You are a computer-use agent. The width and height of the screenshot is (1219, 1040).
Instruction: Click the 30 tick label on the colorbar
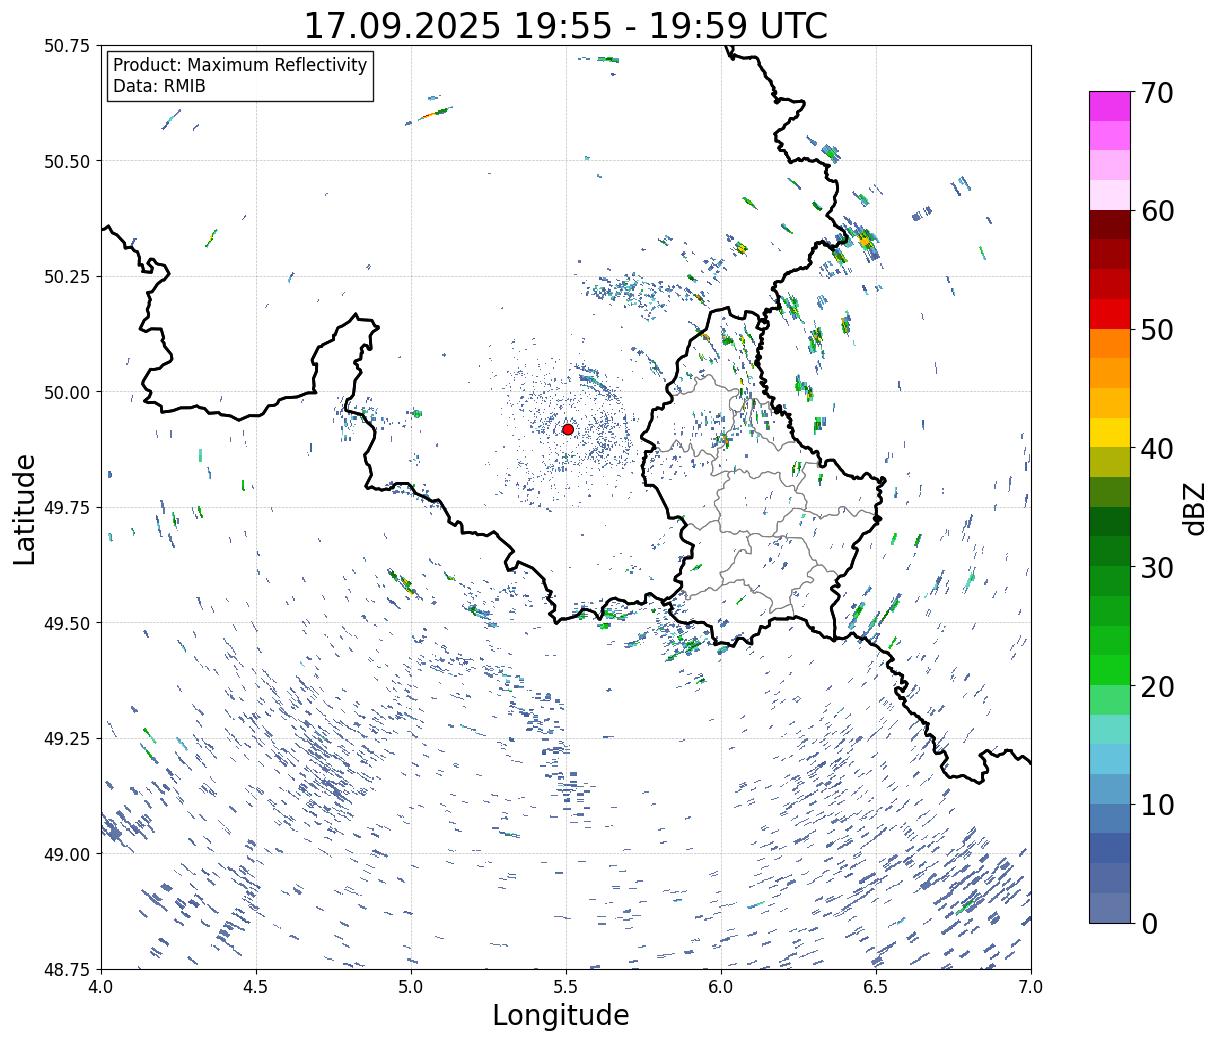[x=1157, y=568]
